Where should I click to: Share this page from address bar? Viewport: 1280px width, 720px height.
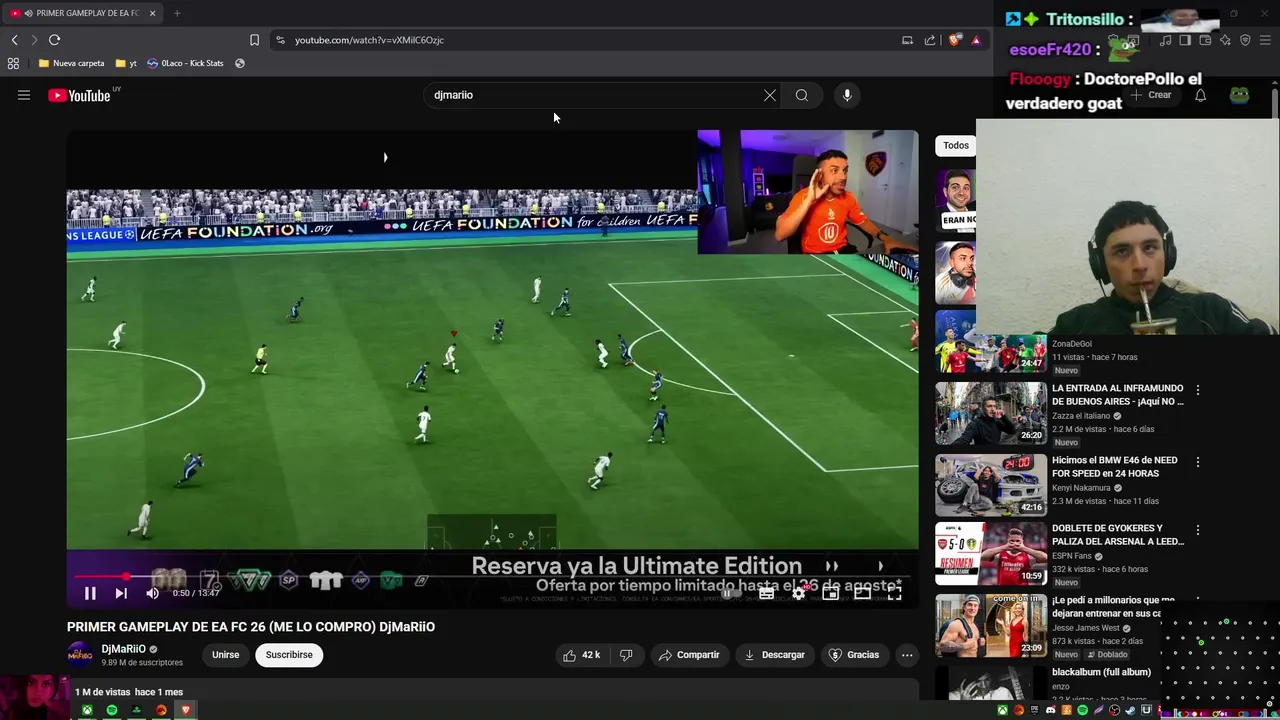pyautogui.click(x=930, y=40)
